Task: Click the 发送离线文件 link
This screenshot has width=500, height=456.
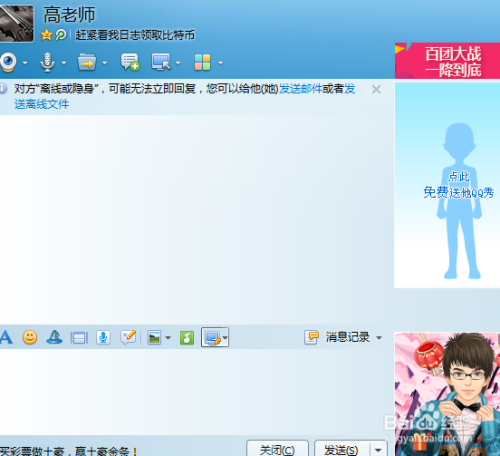Action: click(x=42, y=104)
